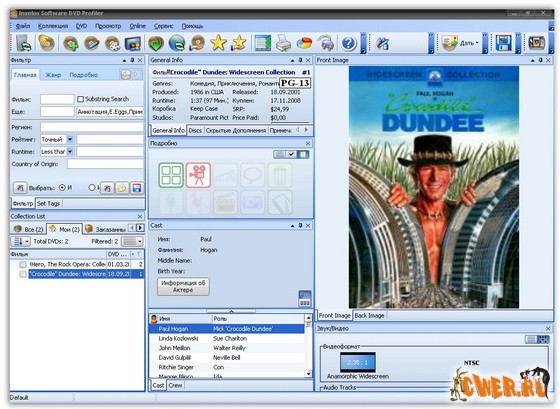Select the second radio button beside И
This screenshot has width=560, height=409.
click(x=92, y=187)
